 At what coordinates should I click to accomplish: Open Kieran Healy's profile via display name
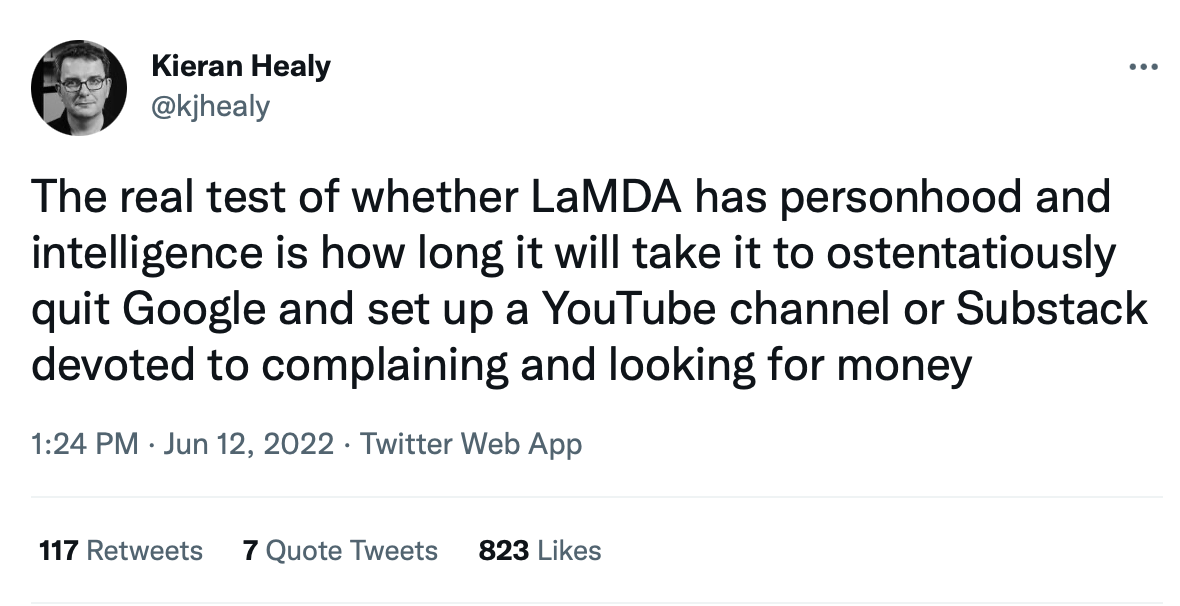(x=240, y=66)
